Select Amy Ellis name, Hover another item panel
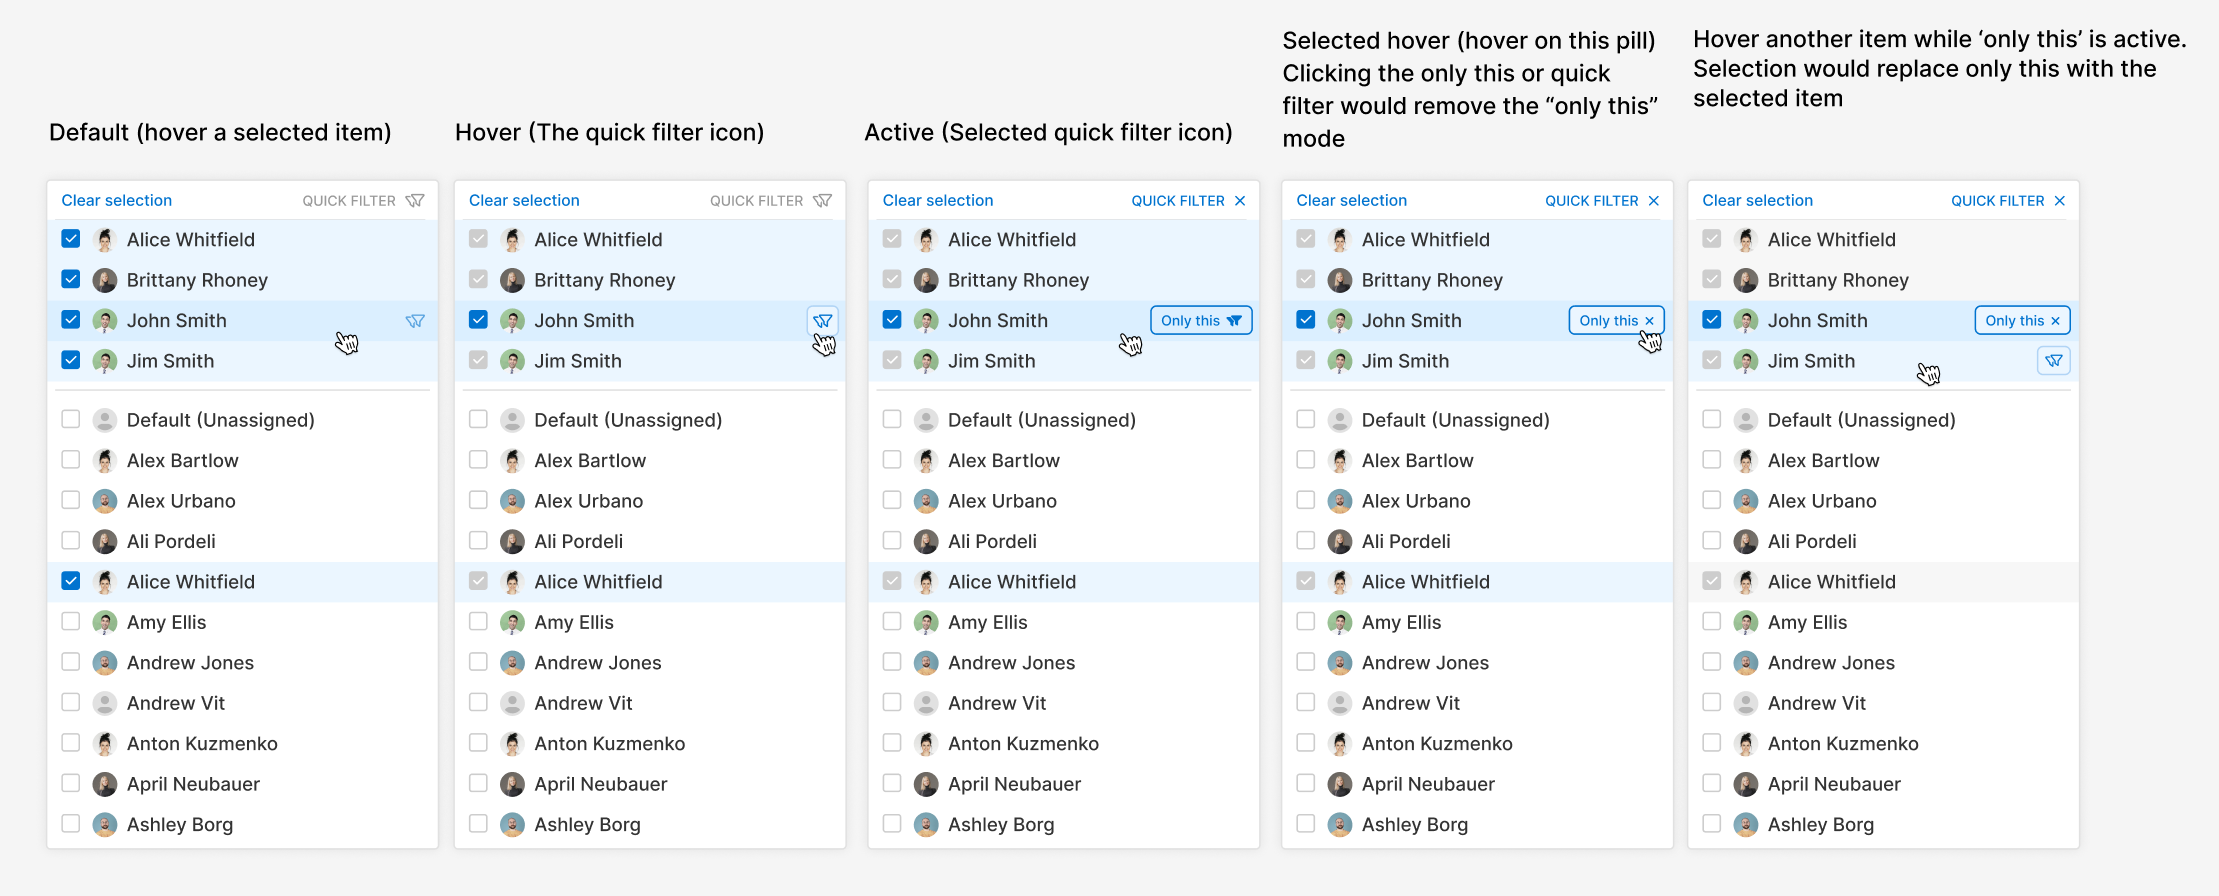 pyautogui.click(x=1807, y=622)
